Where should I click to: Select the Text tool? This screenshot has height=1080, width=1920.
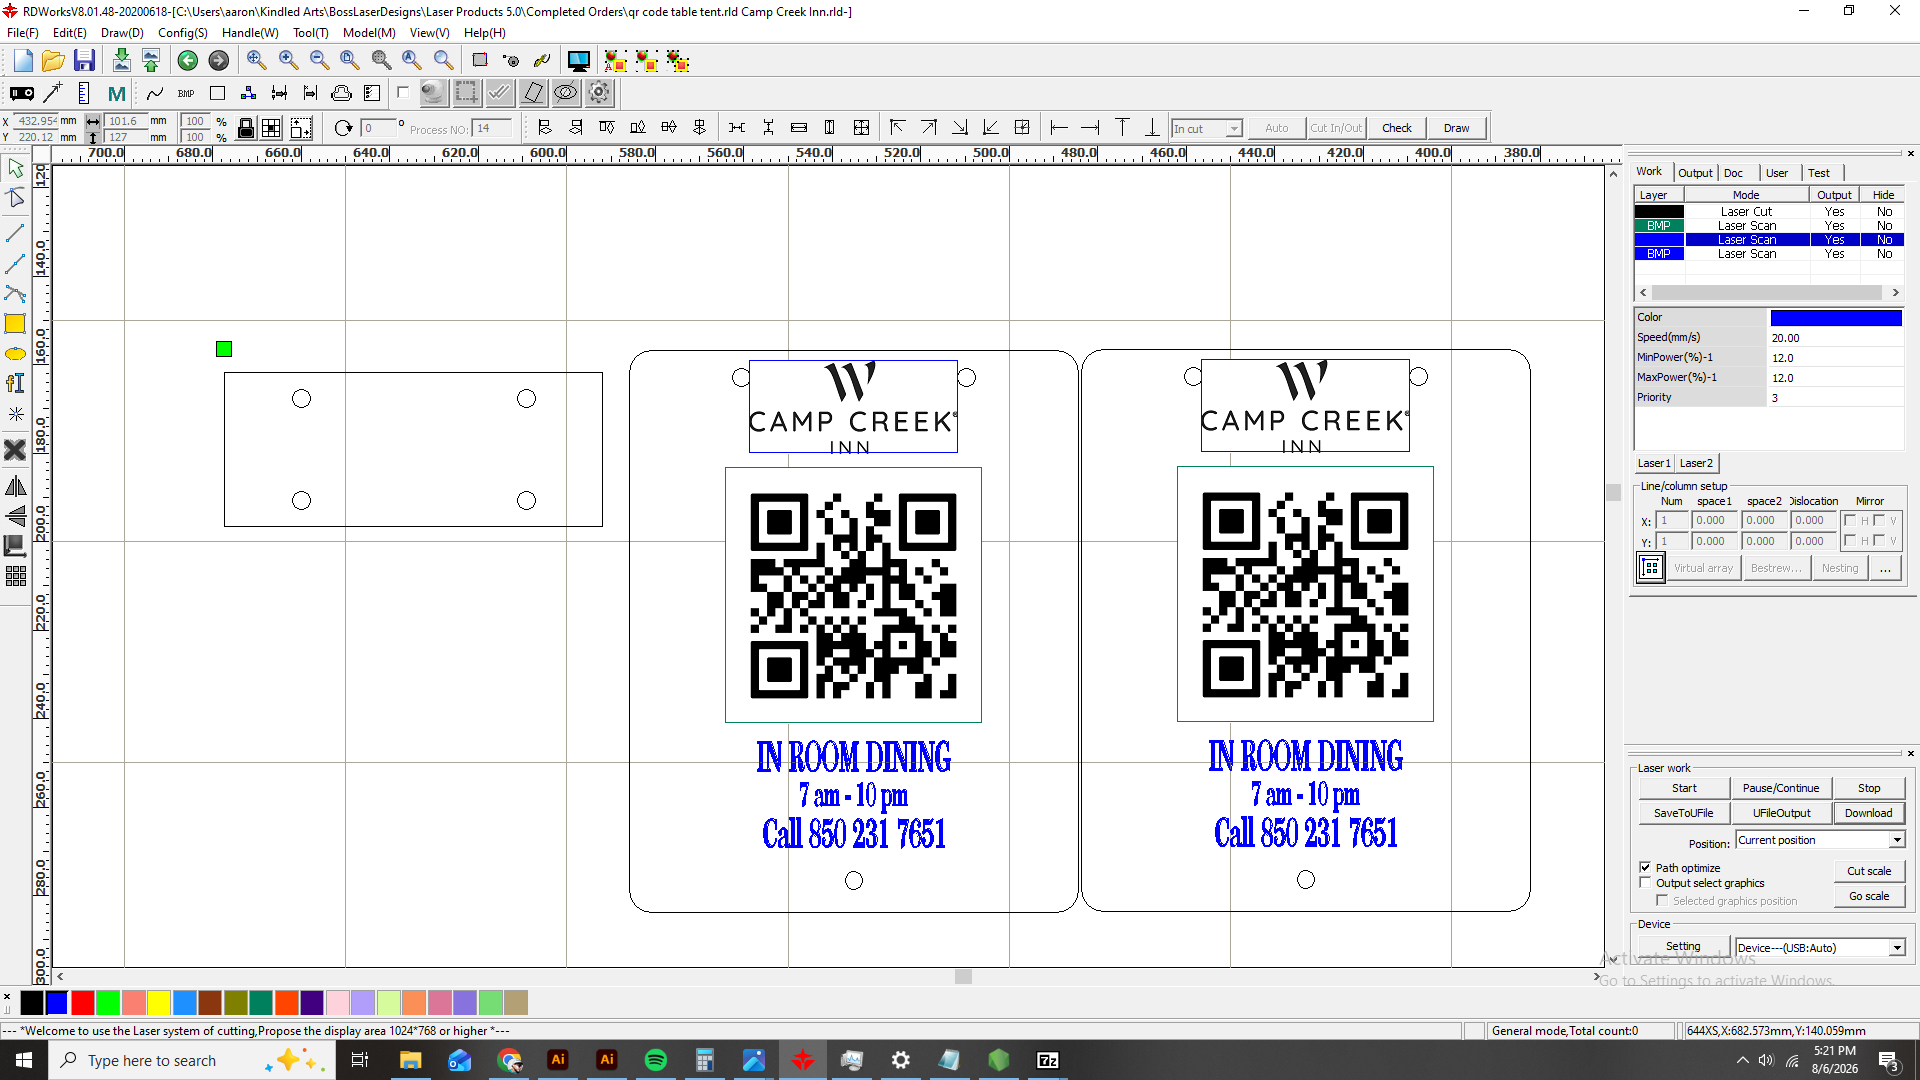coord(15,383)
